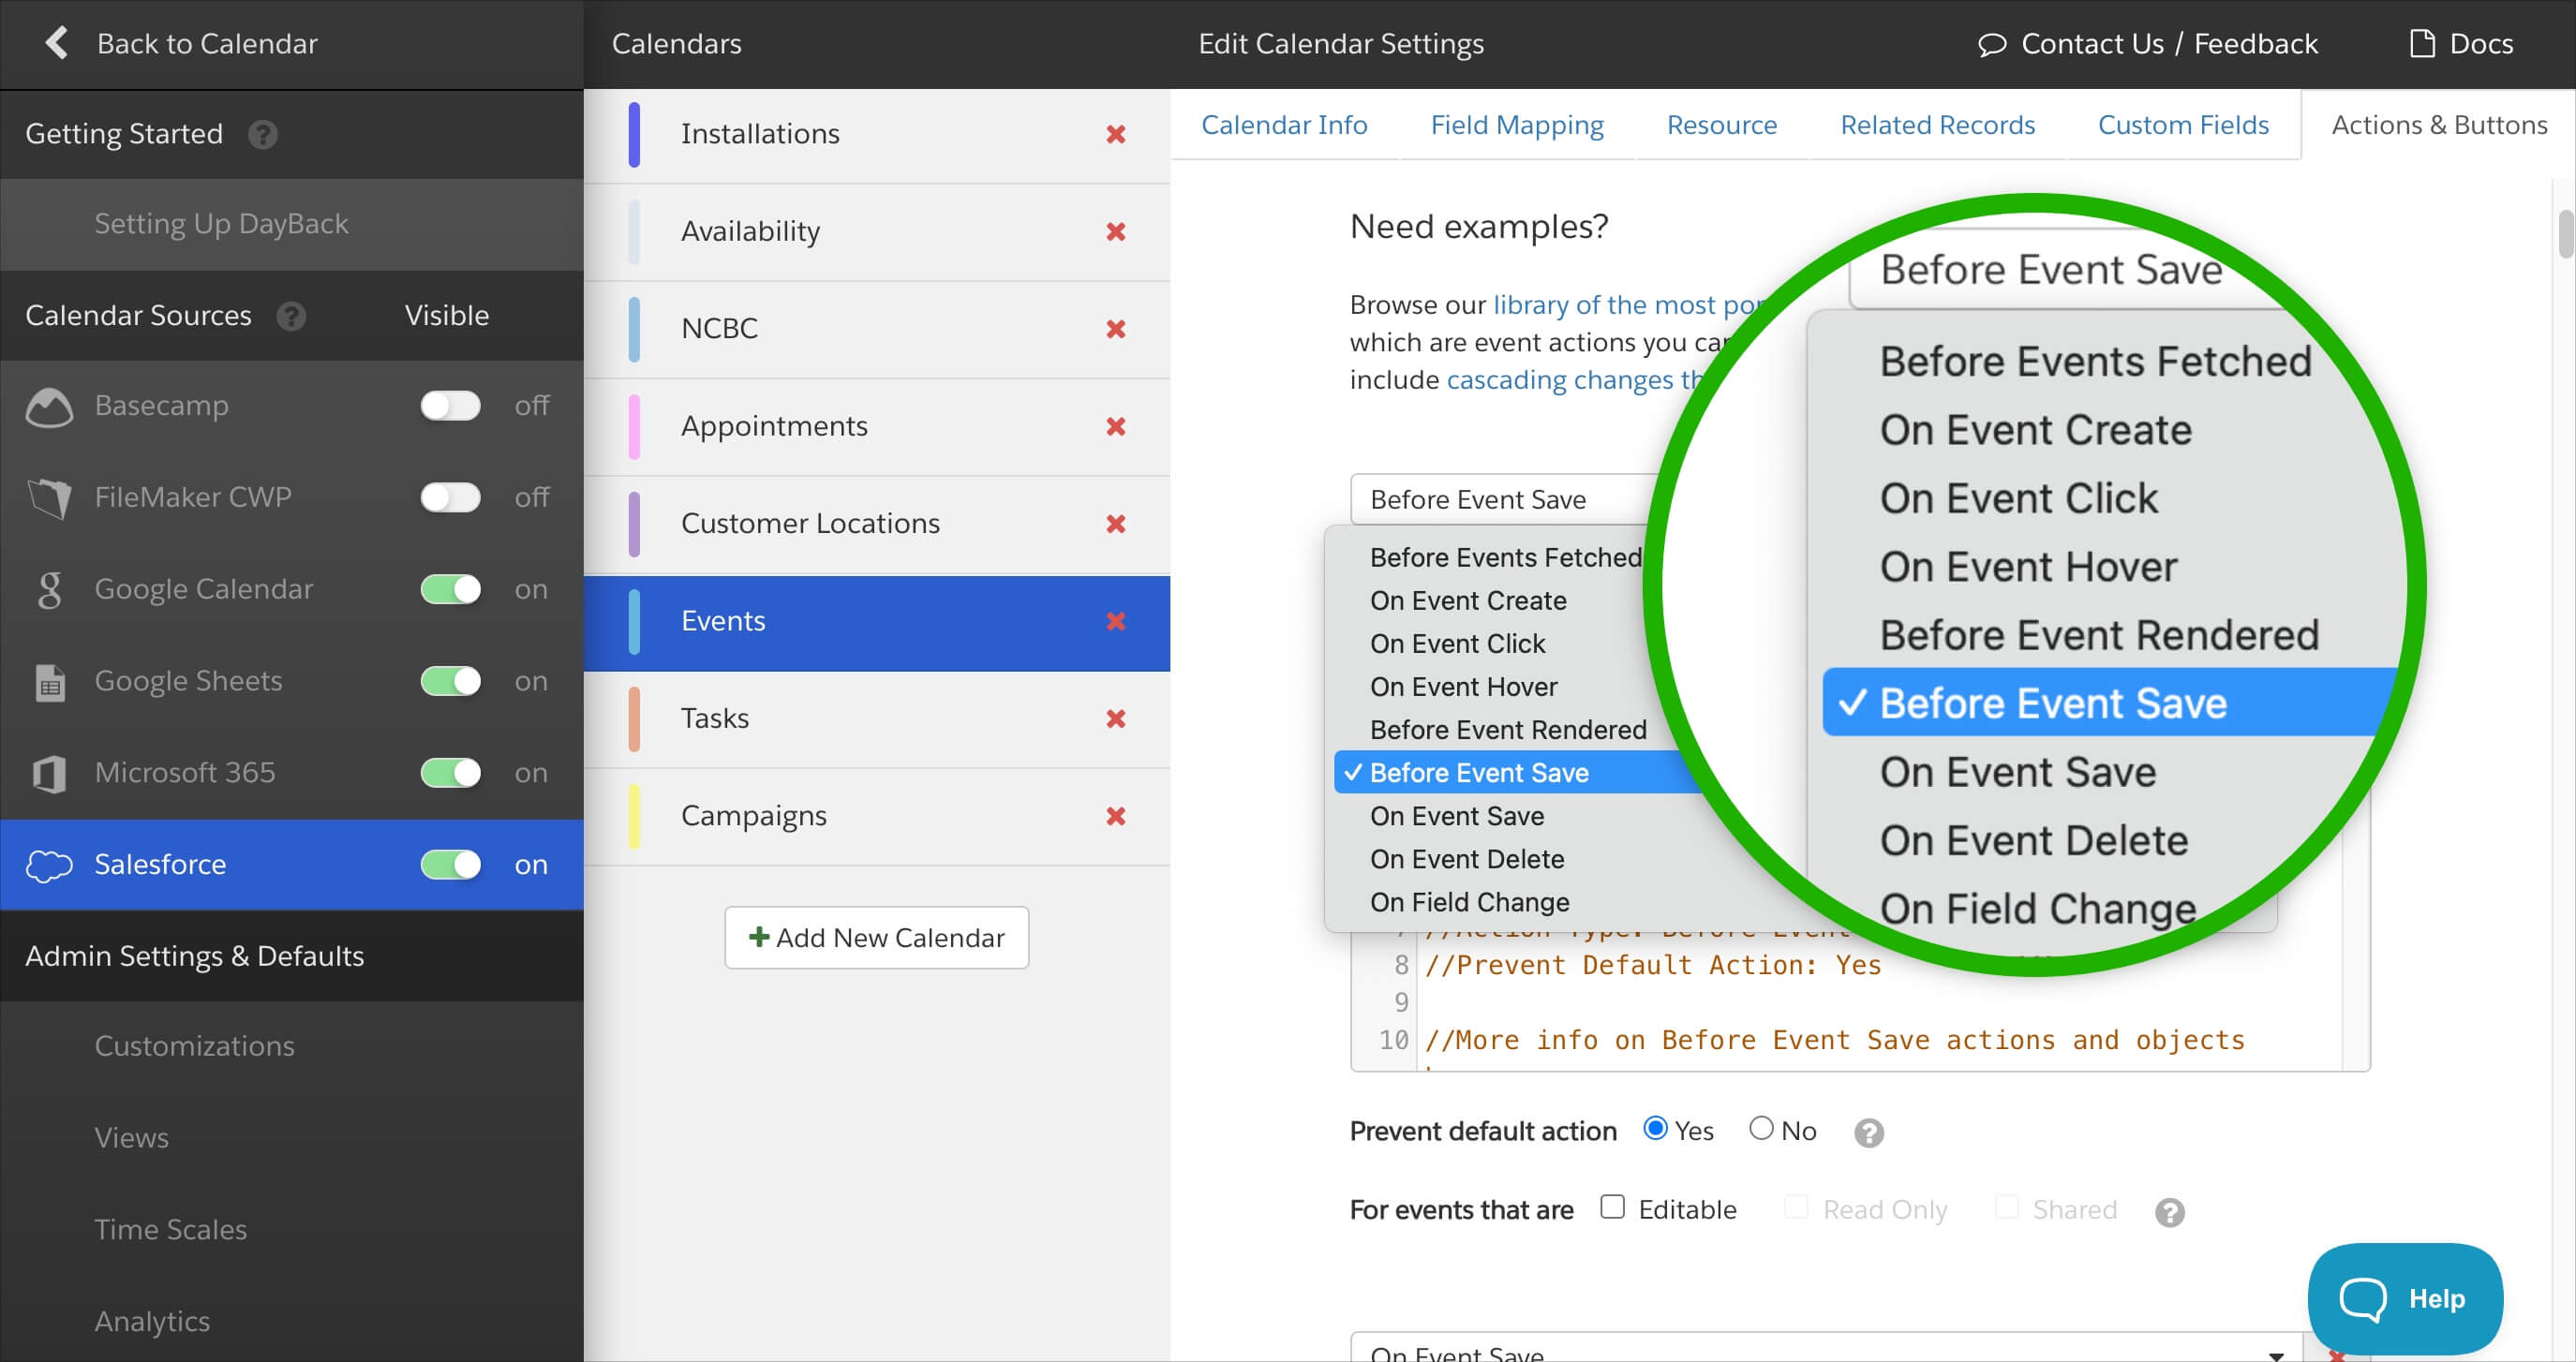Click the help icon beside Prevent default action
This screenshot has height=1362, width=2576.
pos(1868,1132)
